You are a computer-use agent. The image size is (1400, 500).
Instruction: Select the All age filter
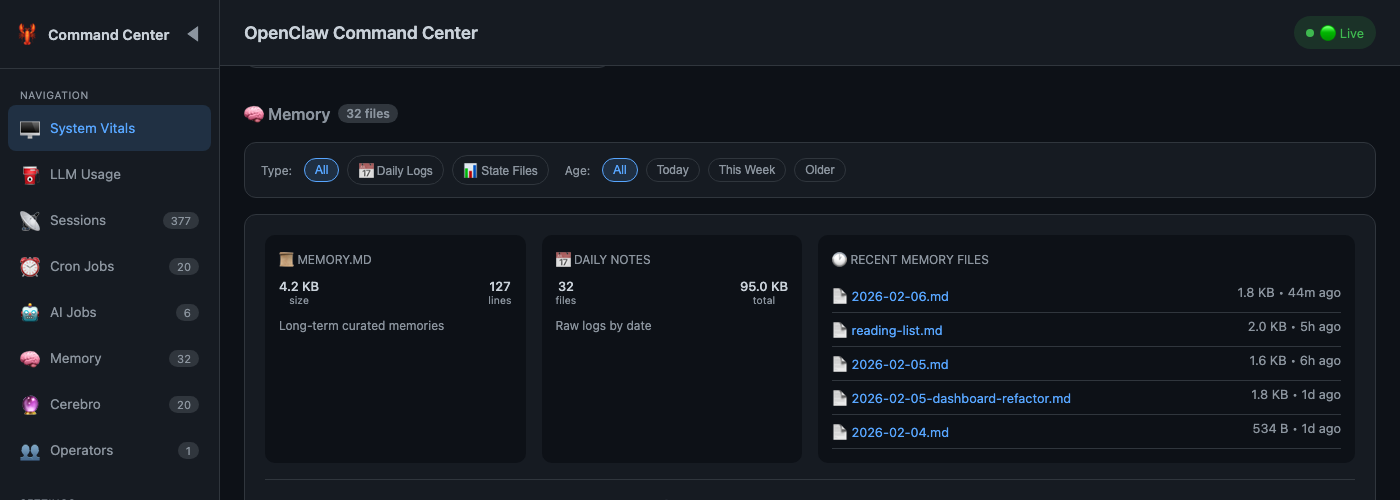pyautogui.click(x=619, y=170)
